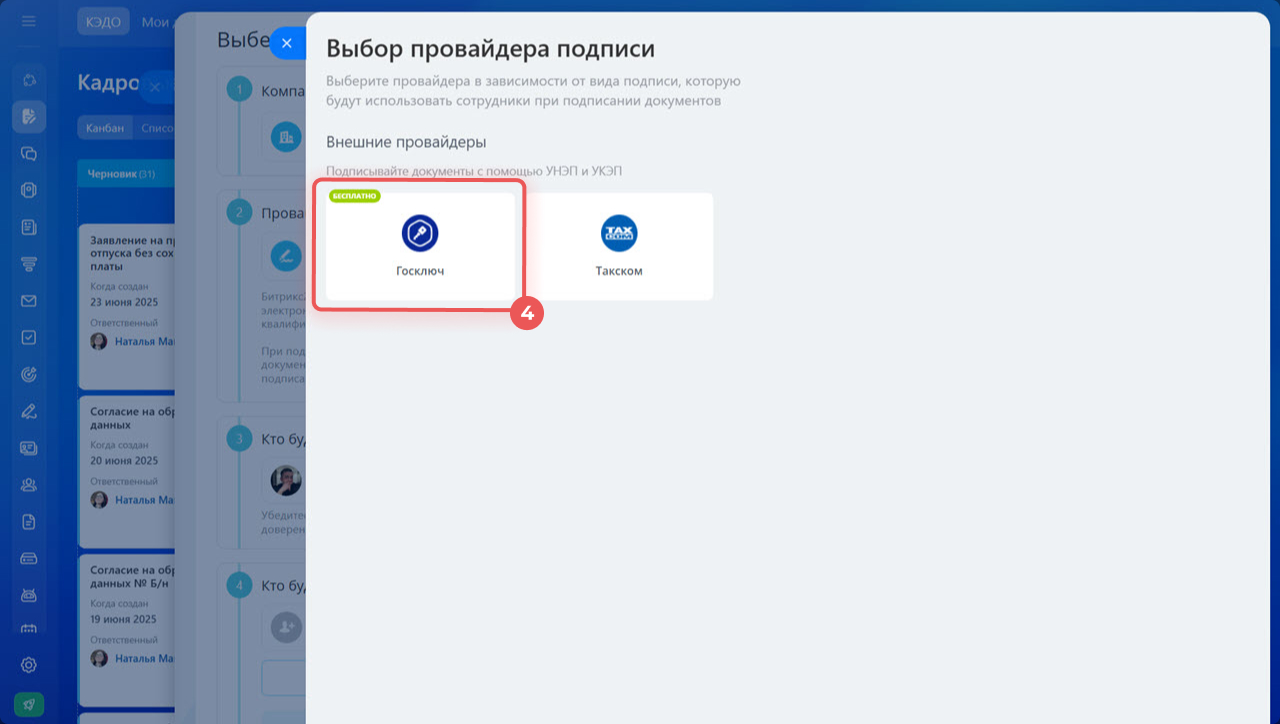Click the Подписывайте документы с помощью УНЭП text

(x=474, y=172)
